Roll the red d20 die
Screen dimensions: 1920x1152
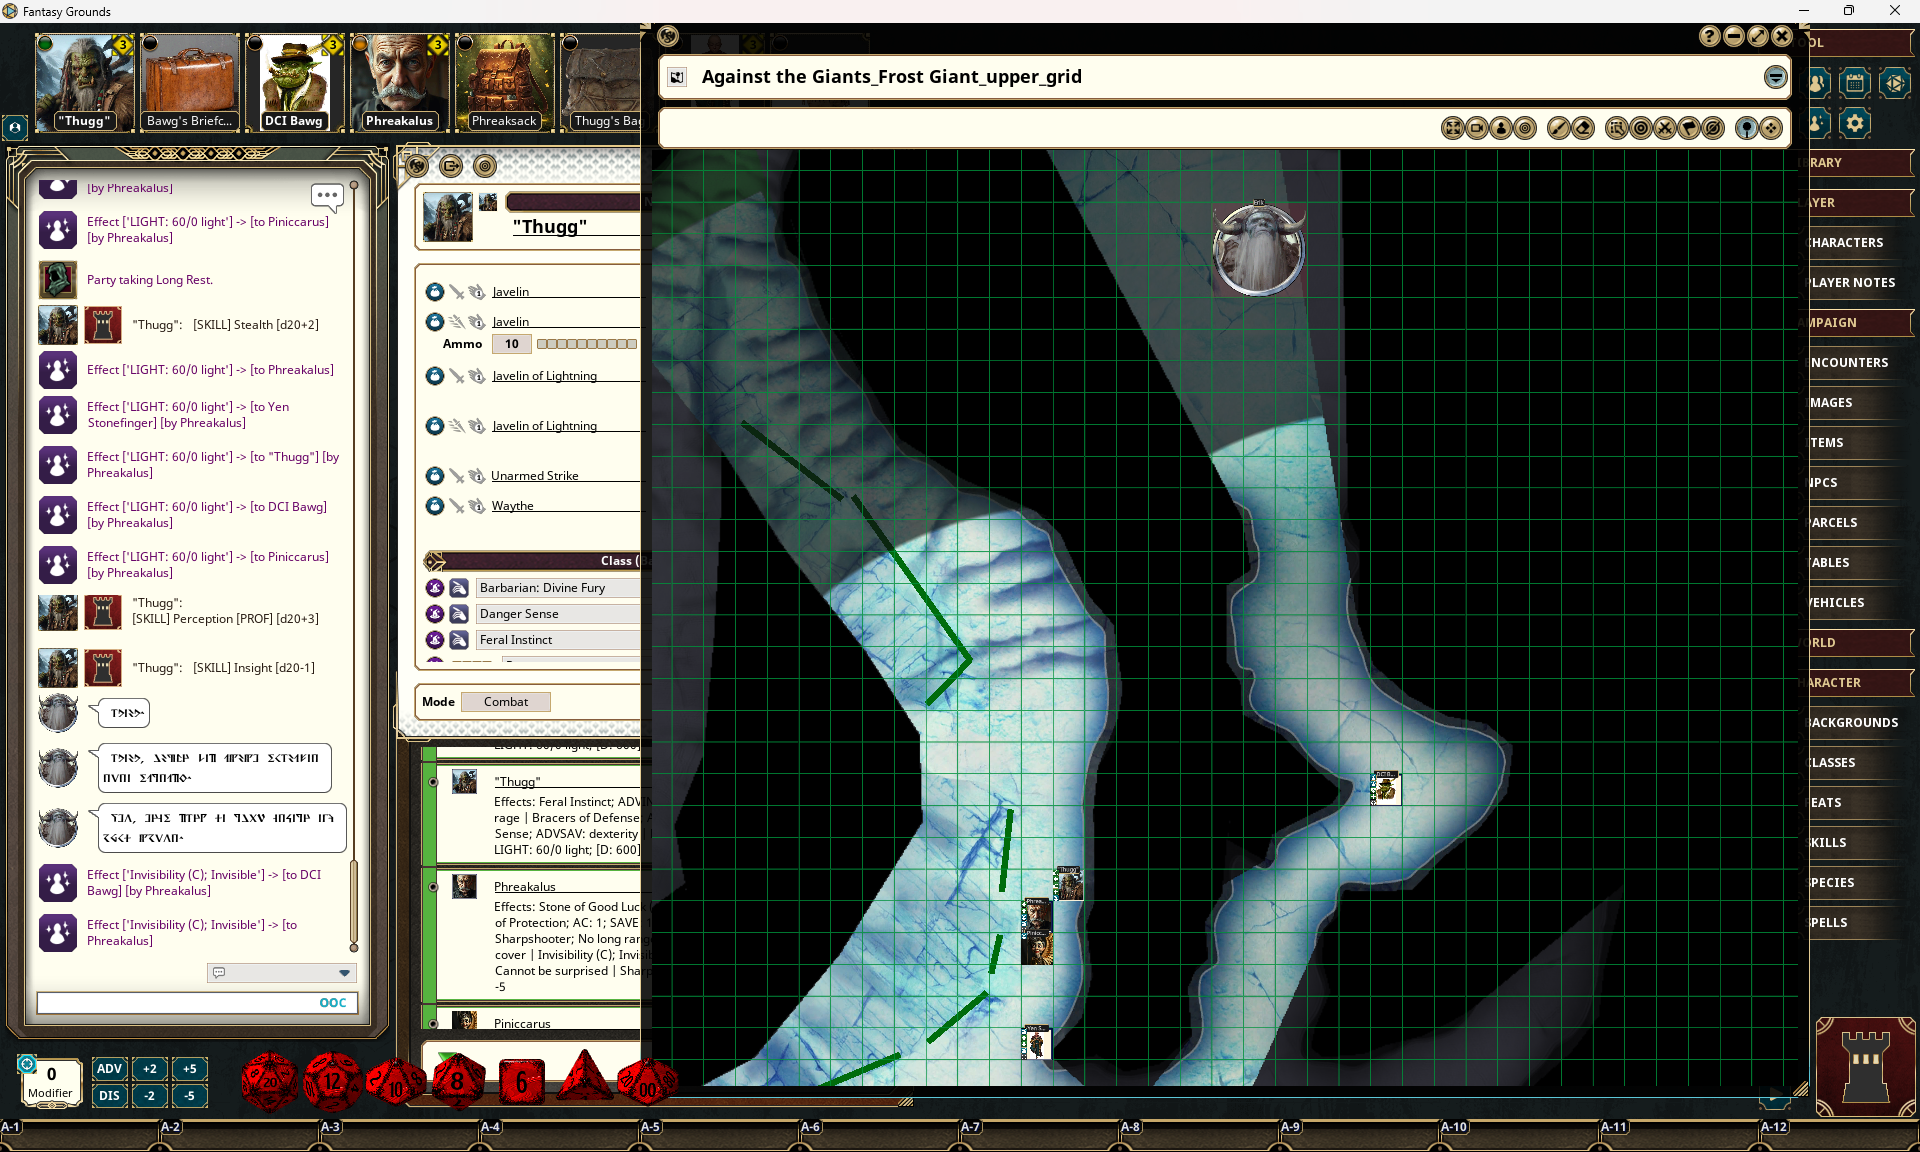pyautogui.click(x=269, y=1081)
